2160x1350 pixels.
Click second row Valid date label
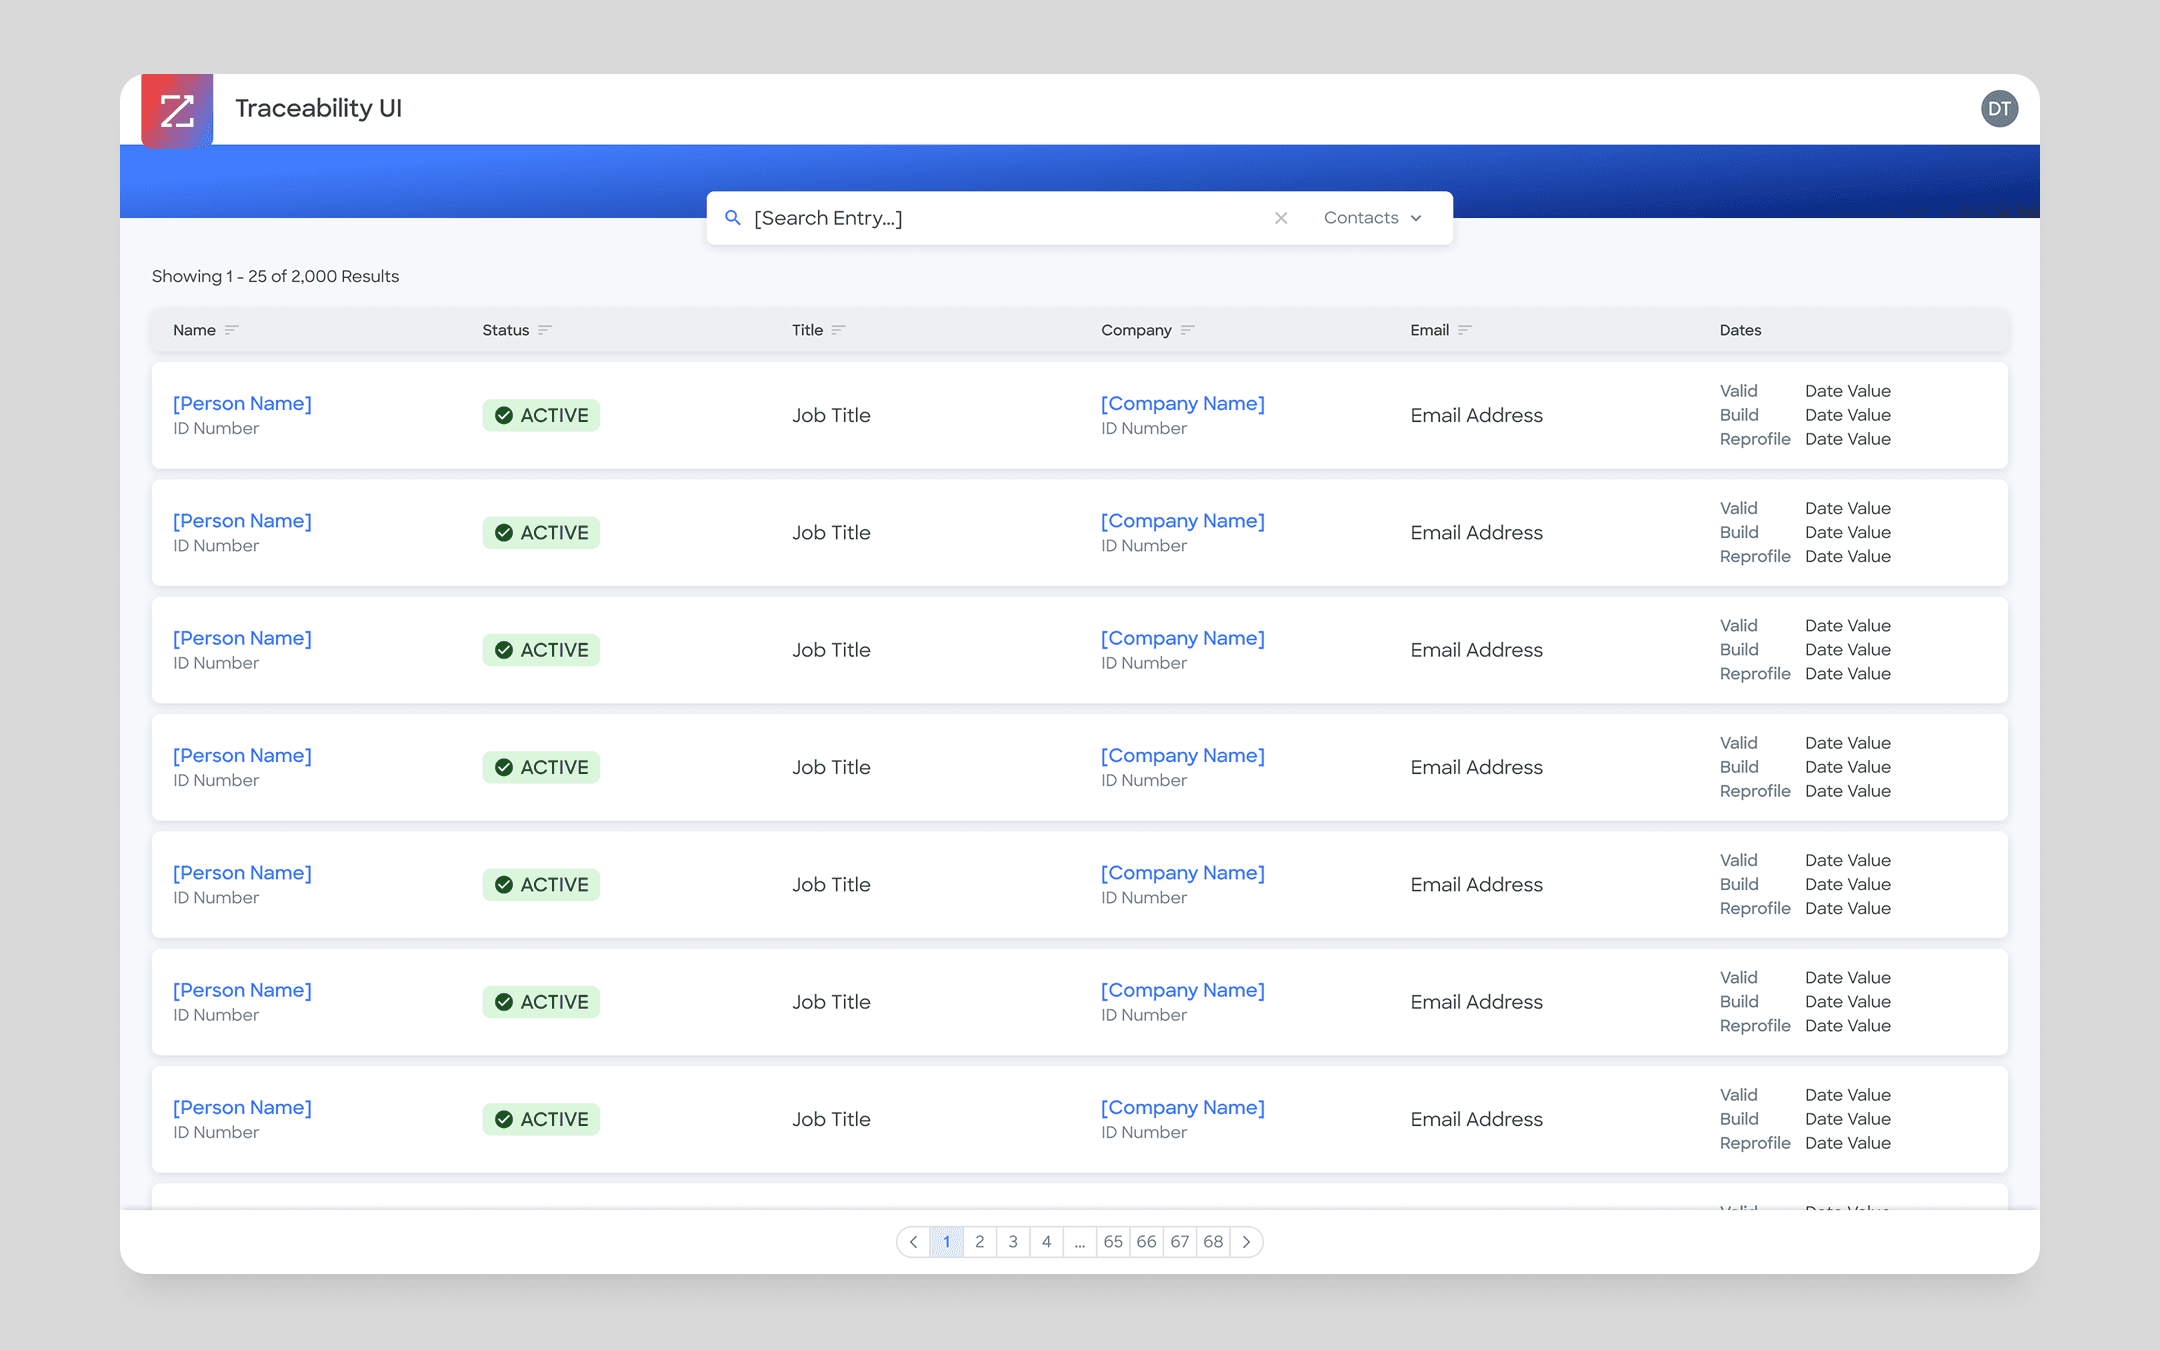(x=1738, y=508)
